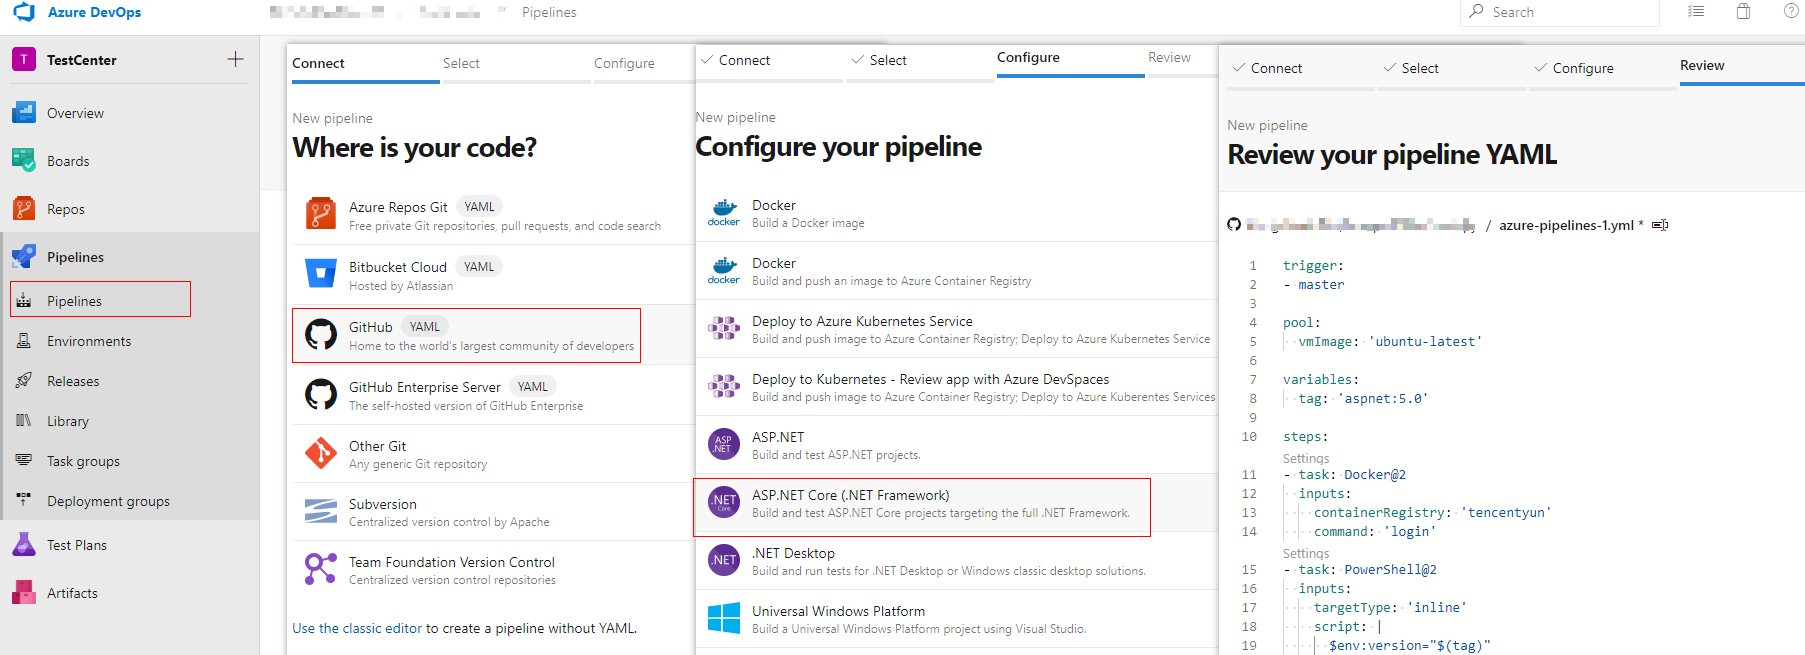Select GitHub as the code source
This screenshot has width=1805, height=655.
466,335
